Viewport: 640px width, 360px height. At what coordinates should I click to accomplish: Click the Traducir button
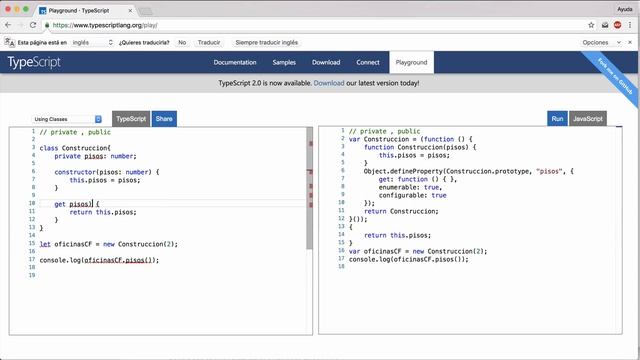[209, 42]
